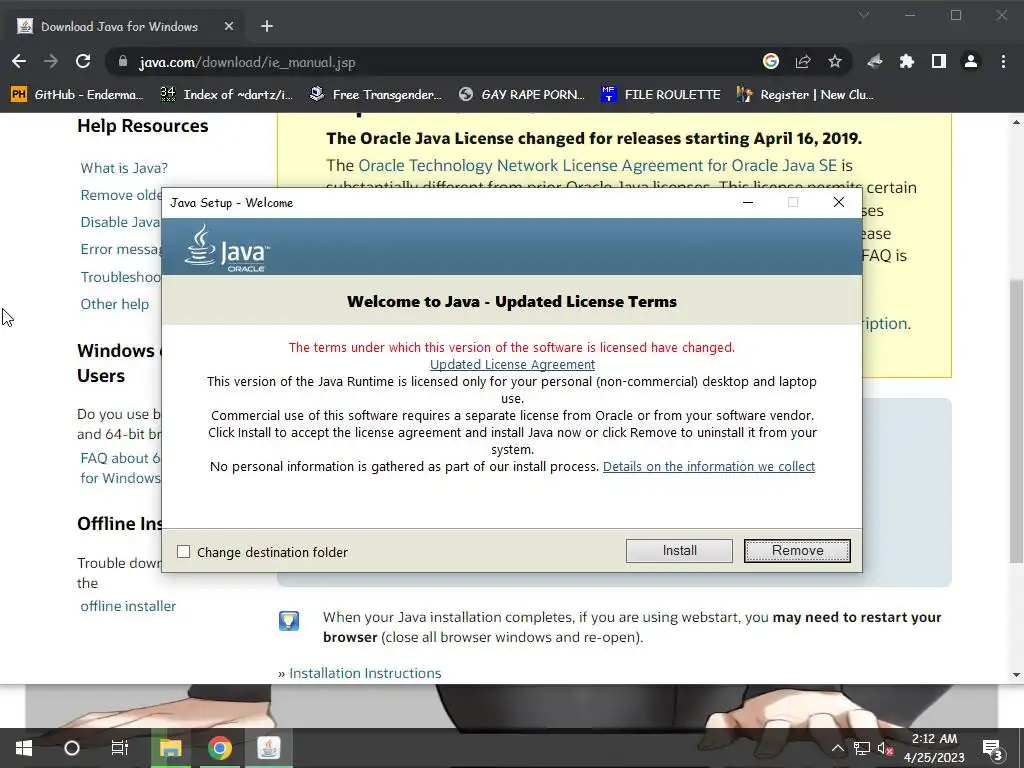Minimize the Java Setup dialog
This screenshot has height=768, width=1024.
748,202
